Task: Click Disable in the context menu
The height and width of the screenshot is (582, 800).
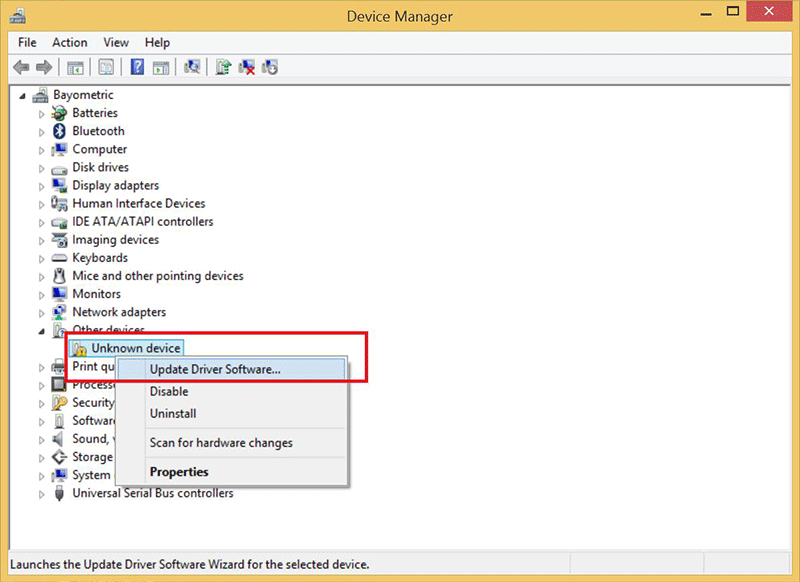Action: [169, 391]
